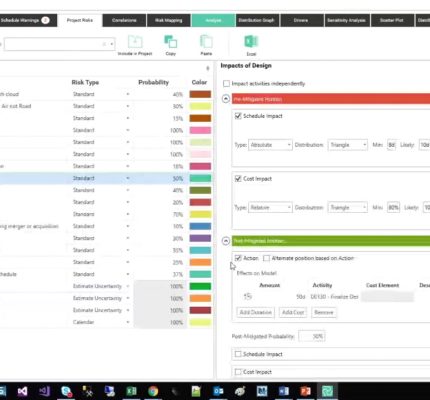Image resolution: width=430 pixels, height=400 pixels.
Task: Open the cost impact Distribution Triangle dropdown
Action: (348, 208)
